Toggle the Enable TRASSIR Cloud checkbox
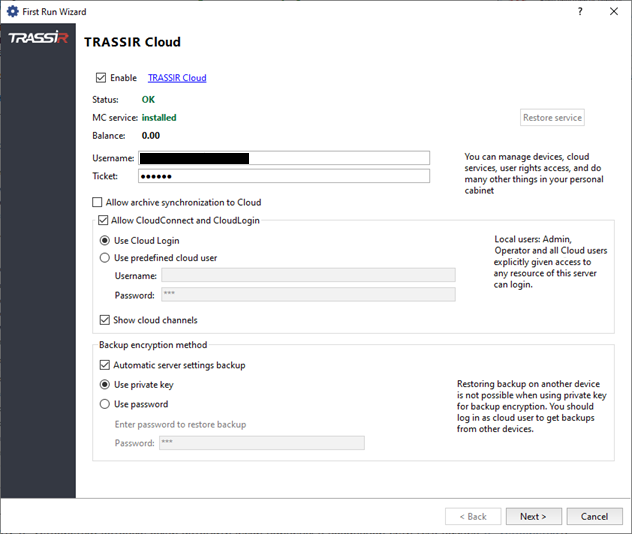The height and width of the screenshot is (534, 632). pyautogui.click(x=101, y=78)
